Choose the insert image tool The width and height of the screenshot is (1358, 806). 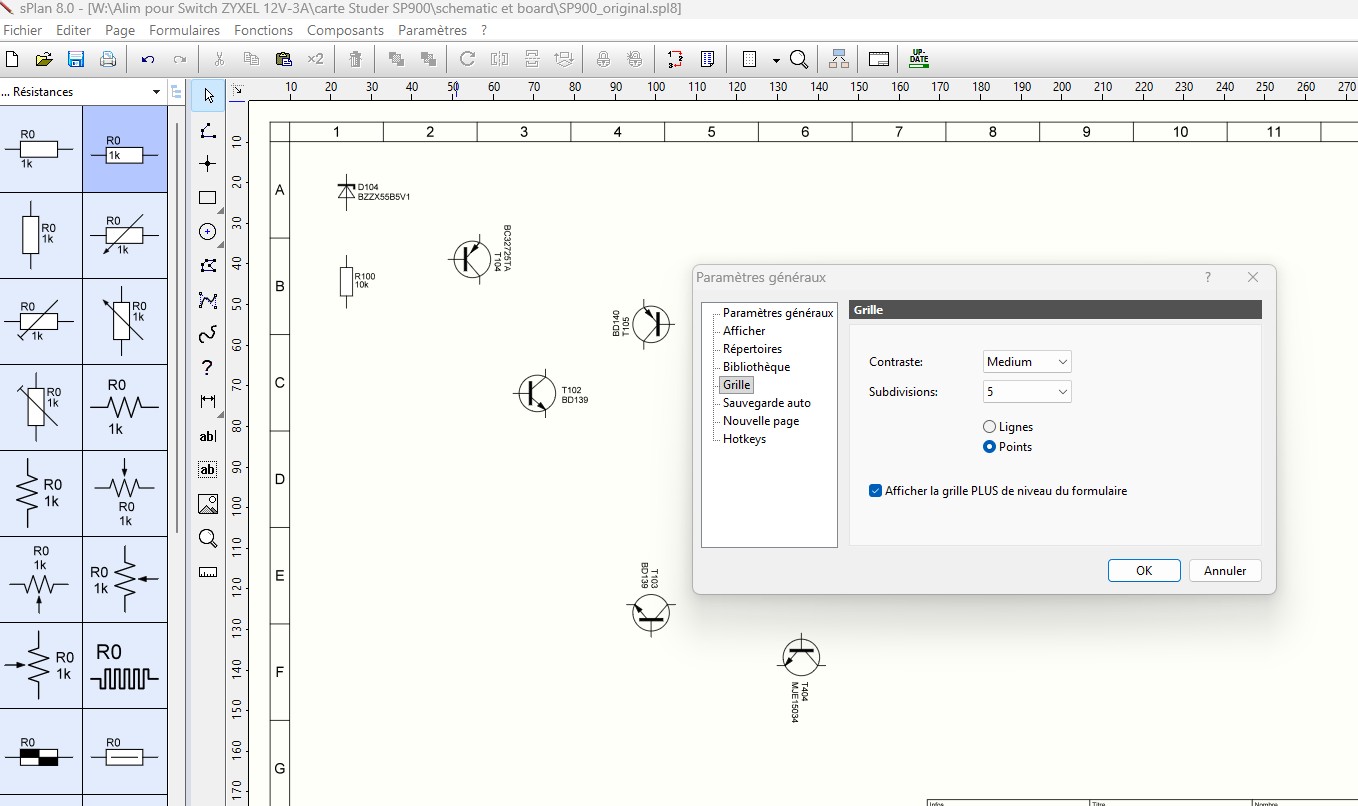208,504
